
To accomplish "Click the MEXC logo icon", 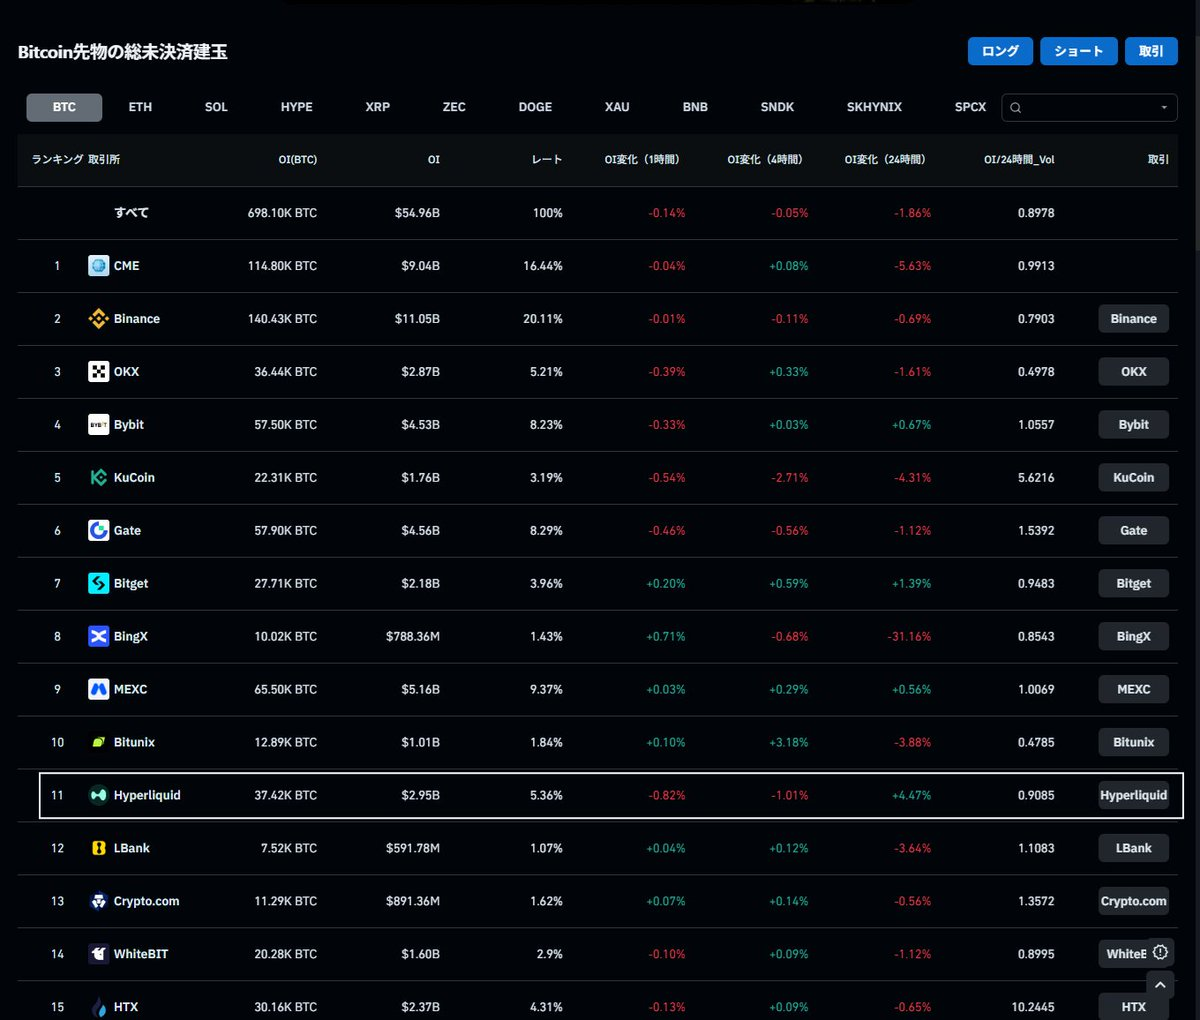I will 98,690.
